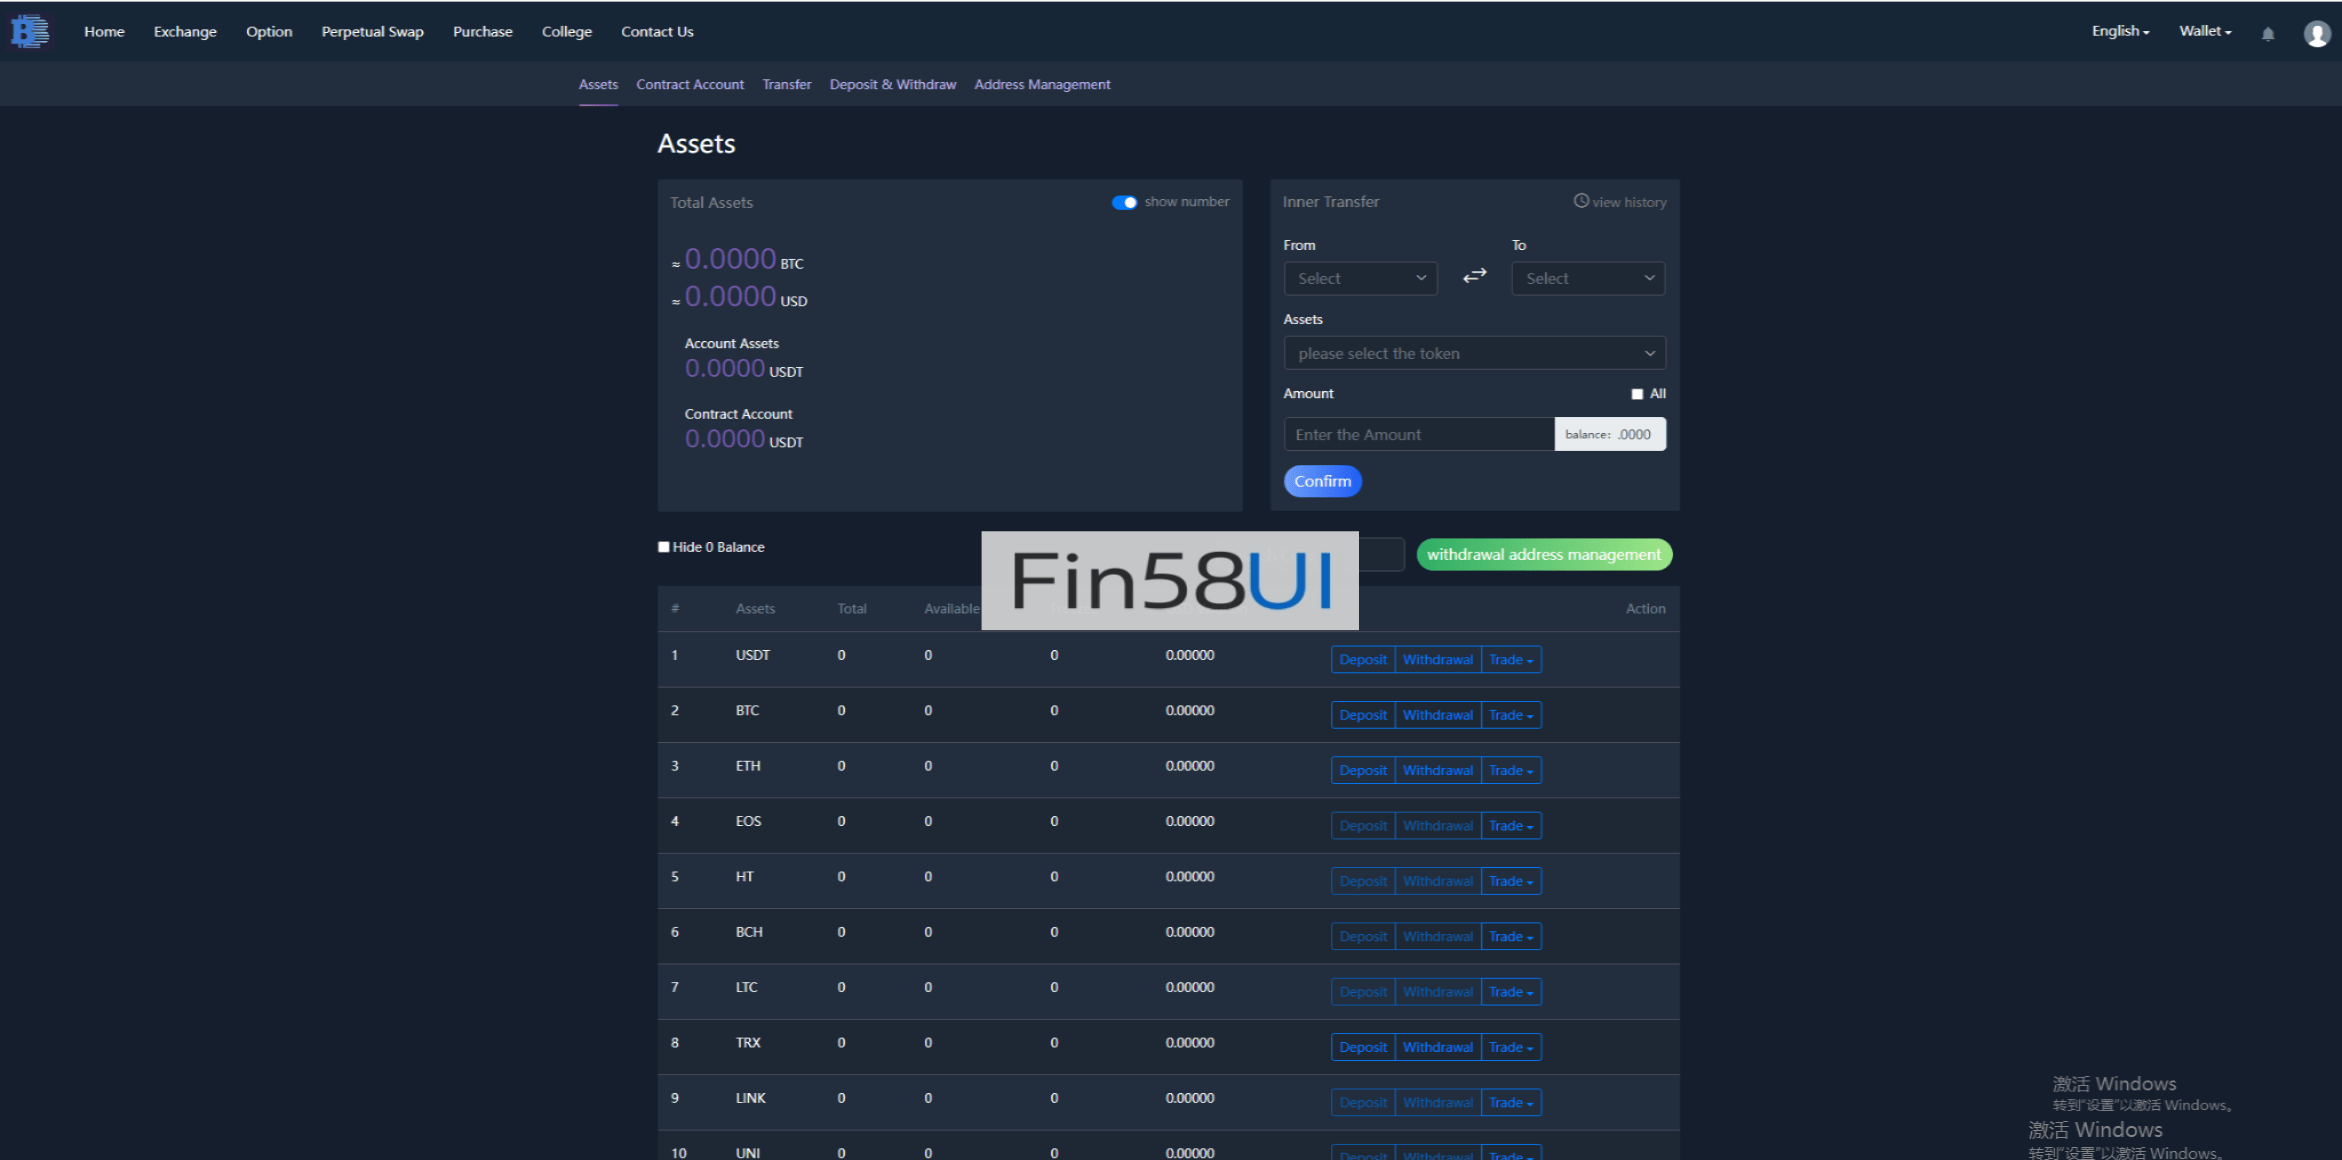Image resolution: width=2342 pixels, height=1160 pixels.
Task: Open the notification bell
Action: 2268,34
